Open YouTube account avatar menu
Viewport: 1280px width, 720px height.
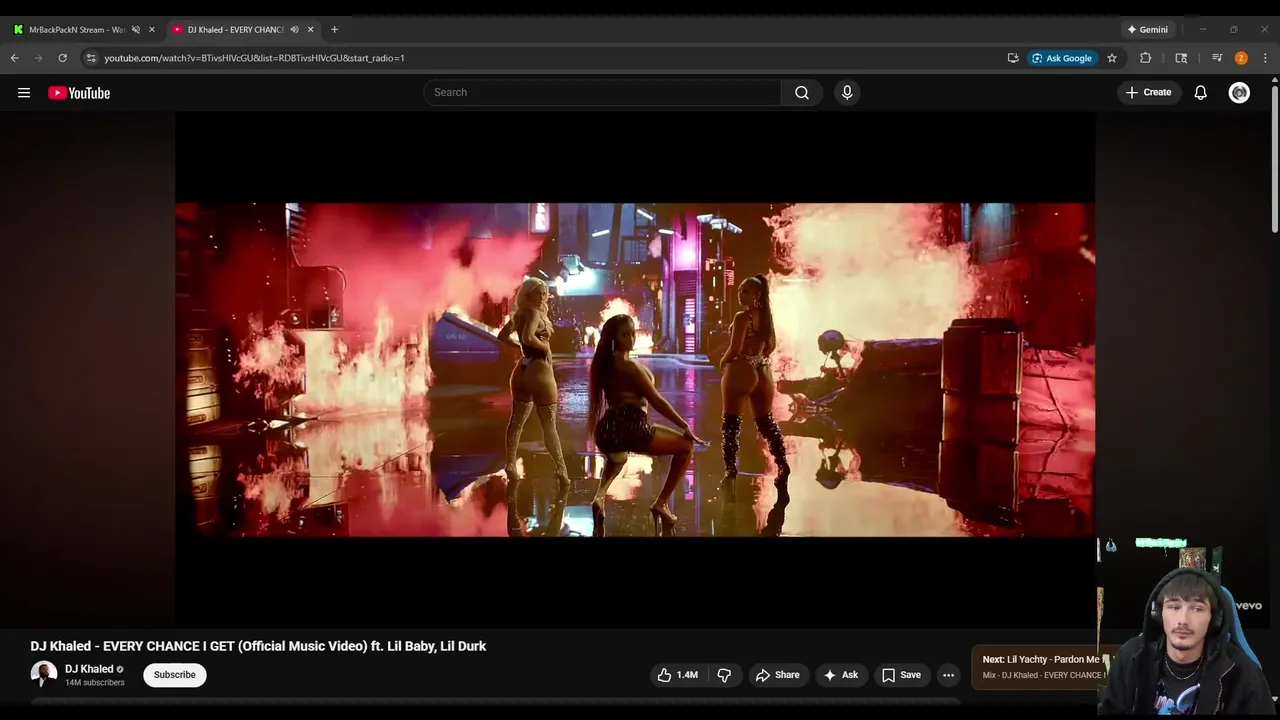coord(1239,93)
